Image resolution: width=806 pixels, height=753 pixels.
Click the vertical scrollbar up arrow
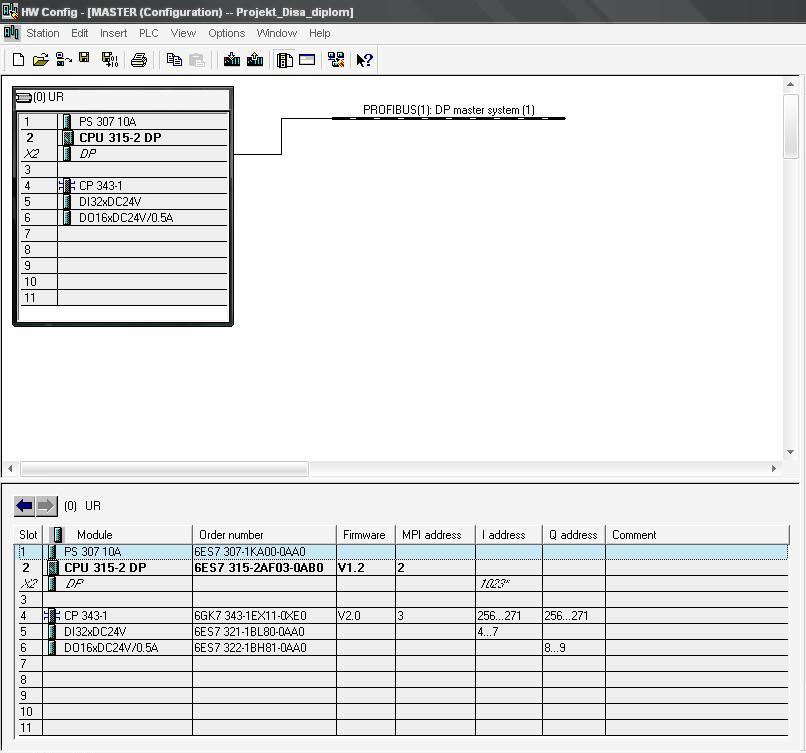[x=791, y=84]
